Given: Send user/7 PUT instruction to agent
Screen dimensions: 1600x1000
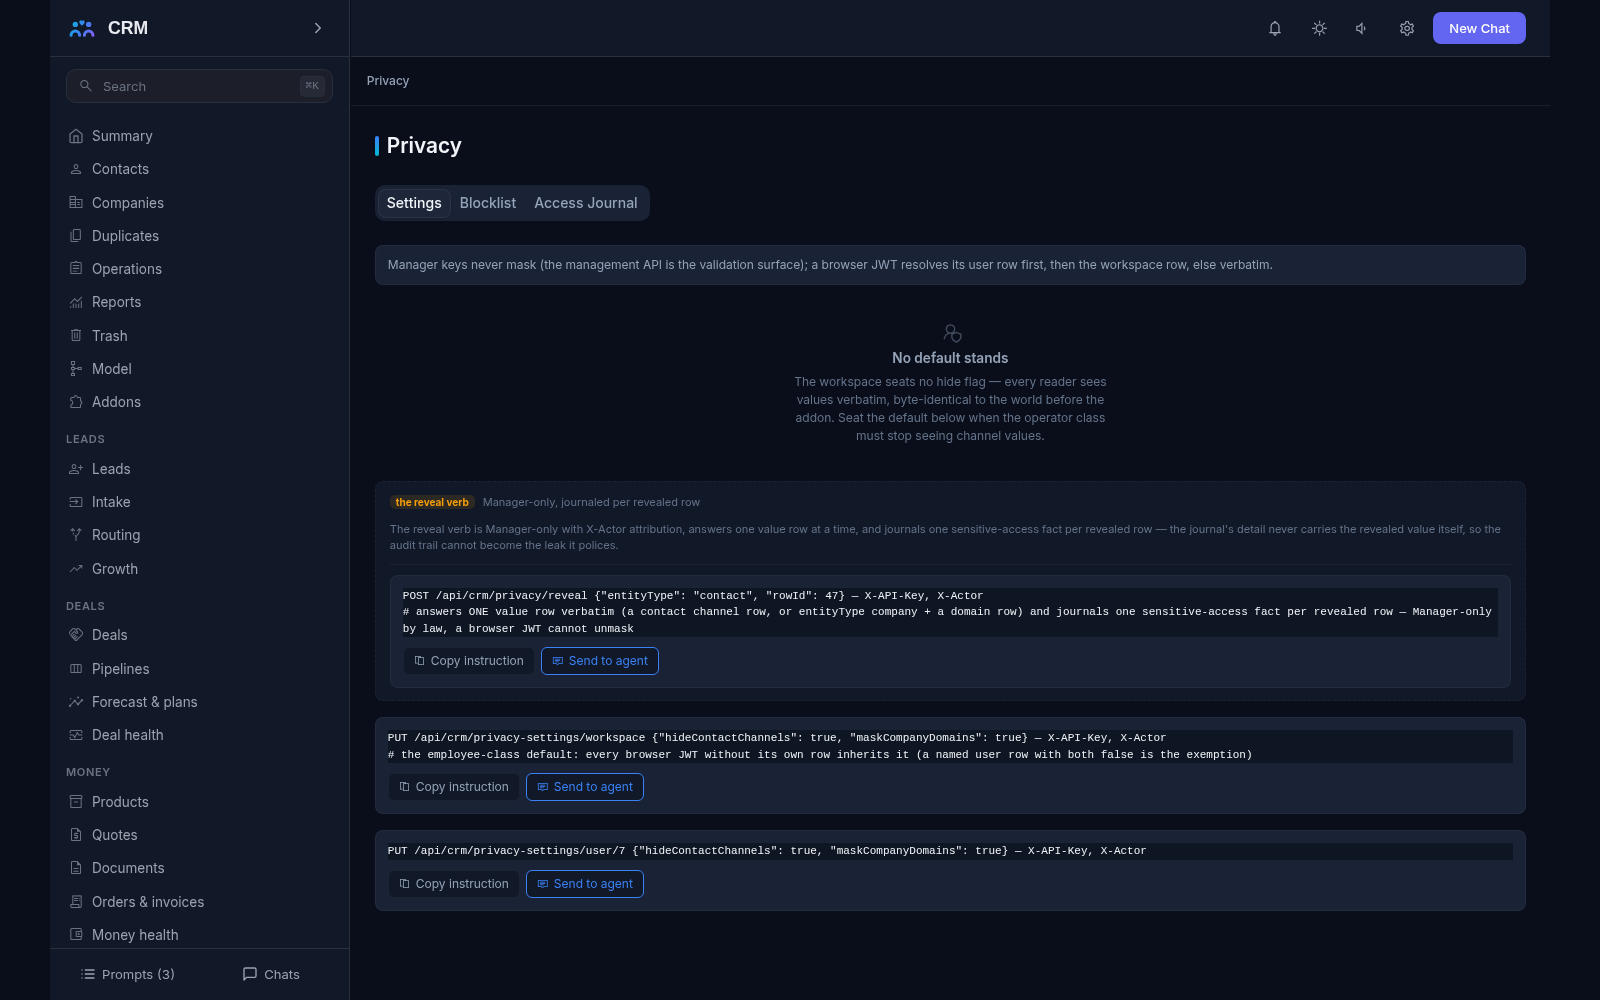Looking at the screenshot, I should (585, 884).
